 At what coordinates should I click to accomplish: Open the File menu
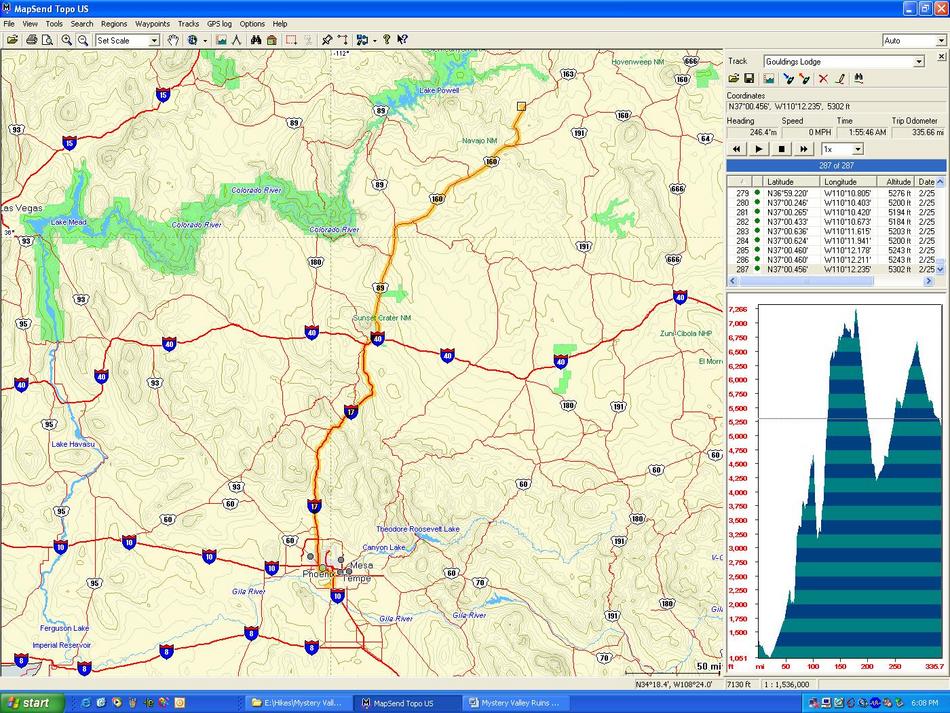pyautogui.click(x=9, y=24)
